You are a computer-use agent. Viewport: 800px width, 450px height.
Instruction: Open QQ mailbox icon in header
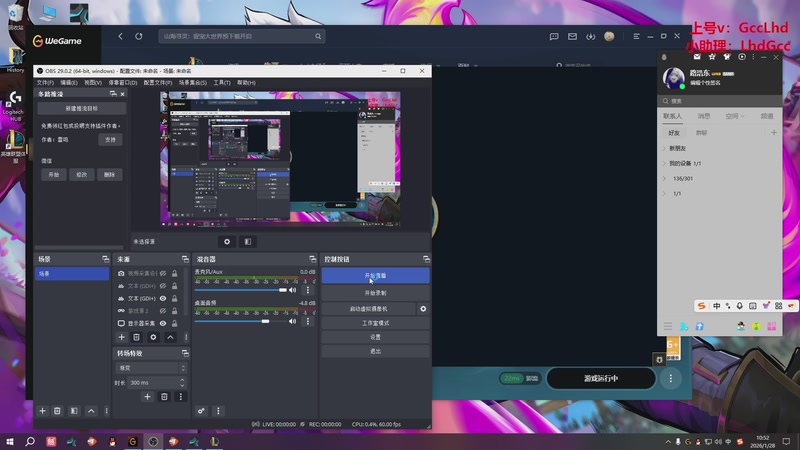(x=697, y=57)
